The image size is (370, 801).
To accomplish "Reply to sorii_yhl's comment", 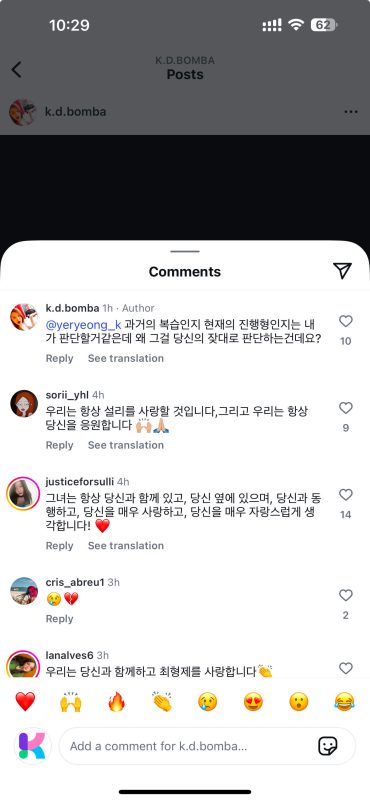I will click(59, 445).
